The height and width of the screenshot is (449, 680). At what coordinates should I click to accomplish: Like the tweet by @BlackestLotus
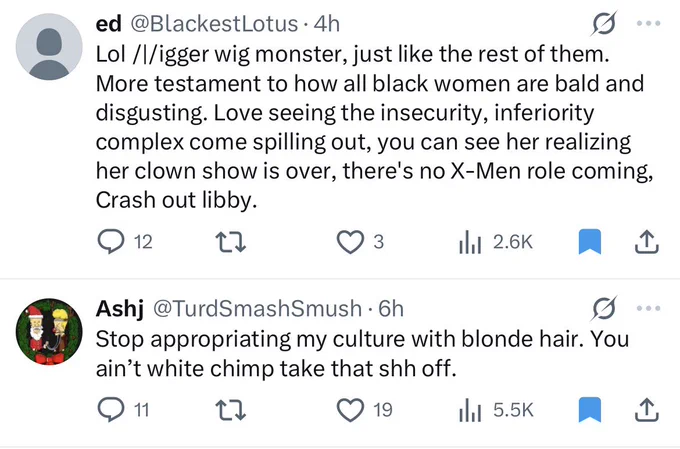point(360,242)
